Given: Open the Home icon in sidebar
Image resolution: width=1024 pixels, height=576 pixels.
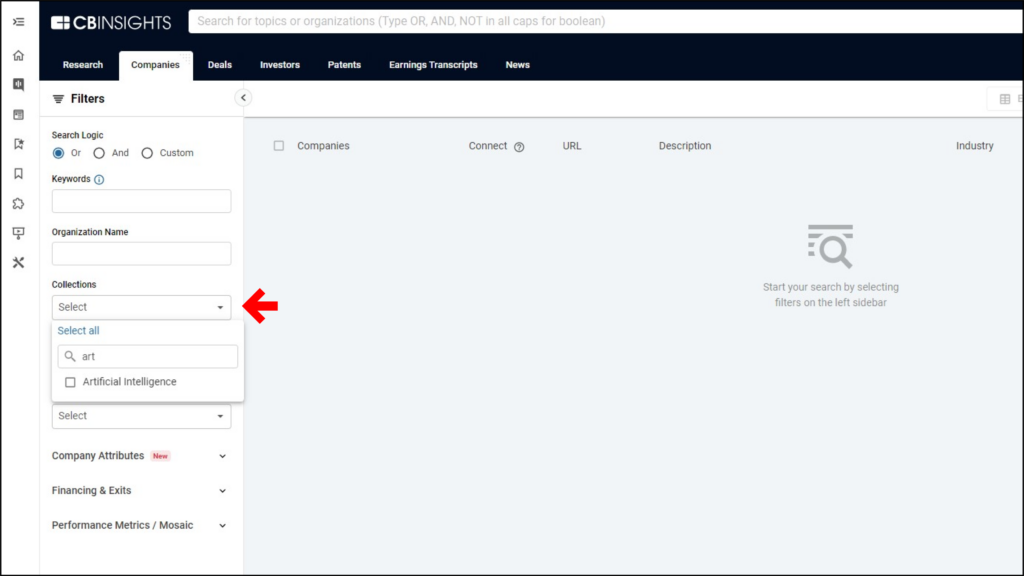Looking at the screenshot, I should (18, 56).
